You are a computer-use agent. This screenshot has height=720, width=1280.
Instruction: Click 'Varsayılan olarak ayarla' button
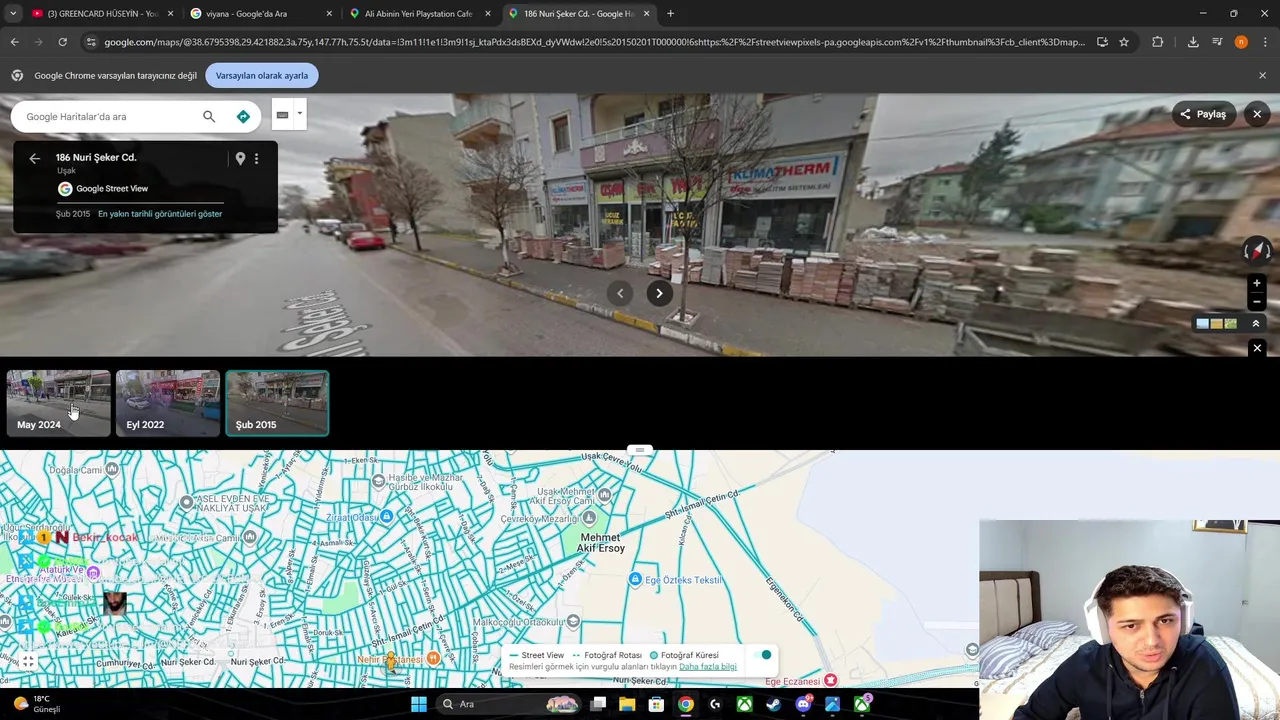262,75
